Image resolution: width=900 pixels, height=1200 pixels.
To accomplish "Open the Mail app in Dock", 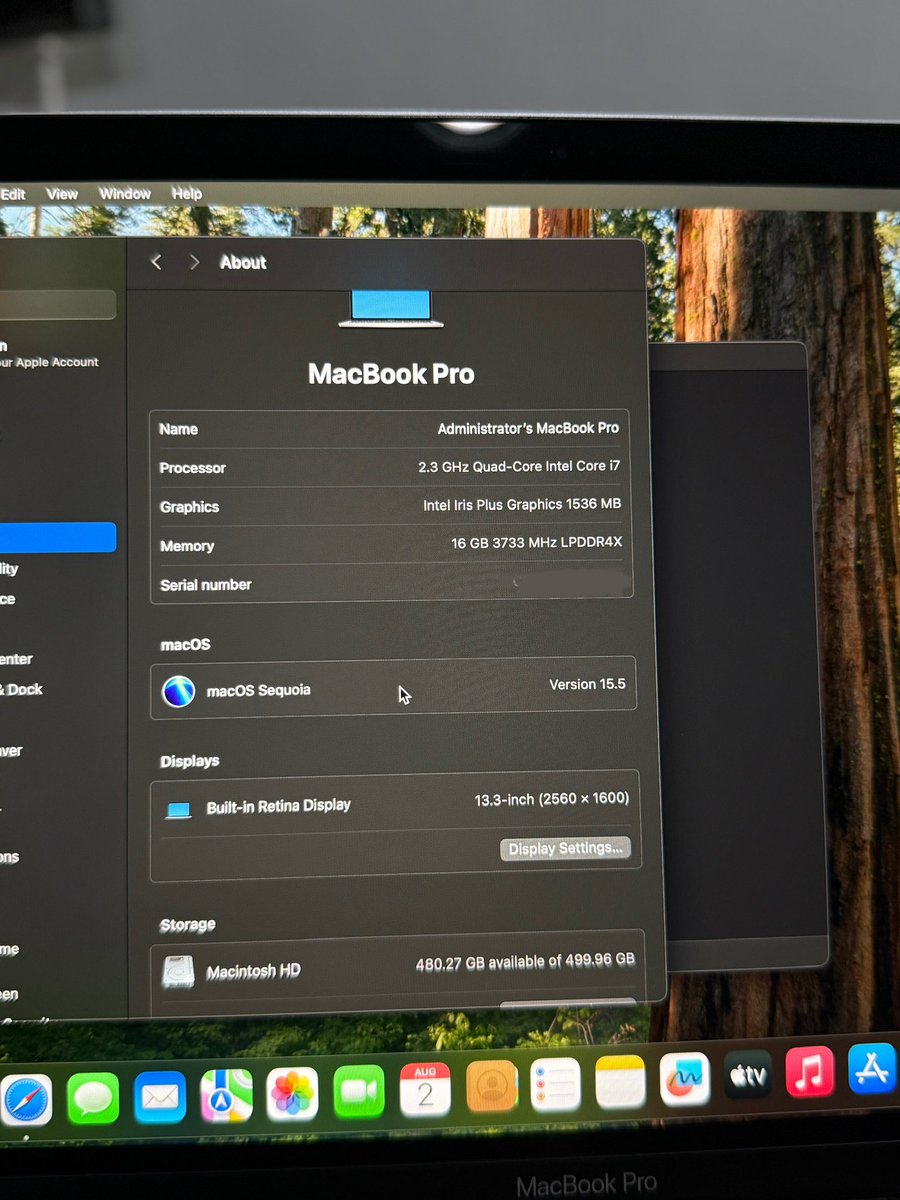I will tap(160, 1096).
